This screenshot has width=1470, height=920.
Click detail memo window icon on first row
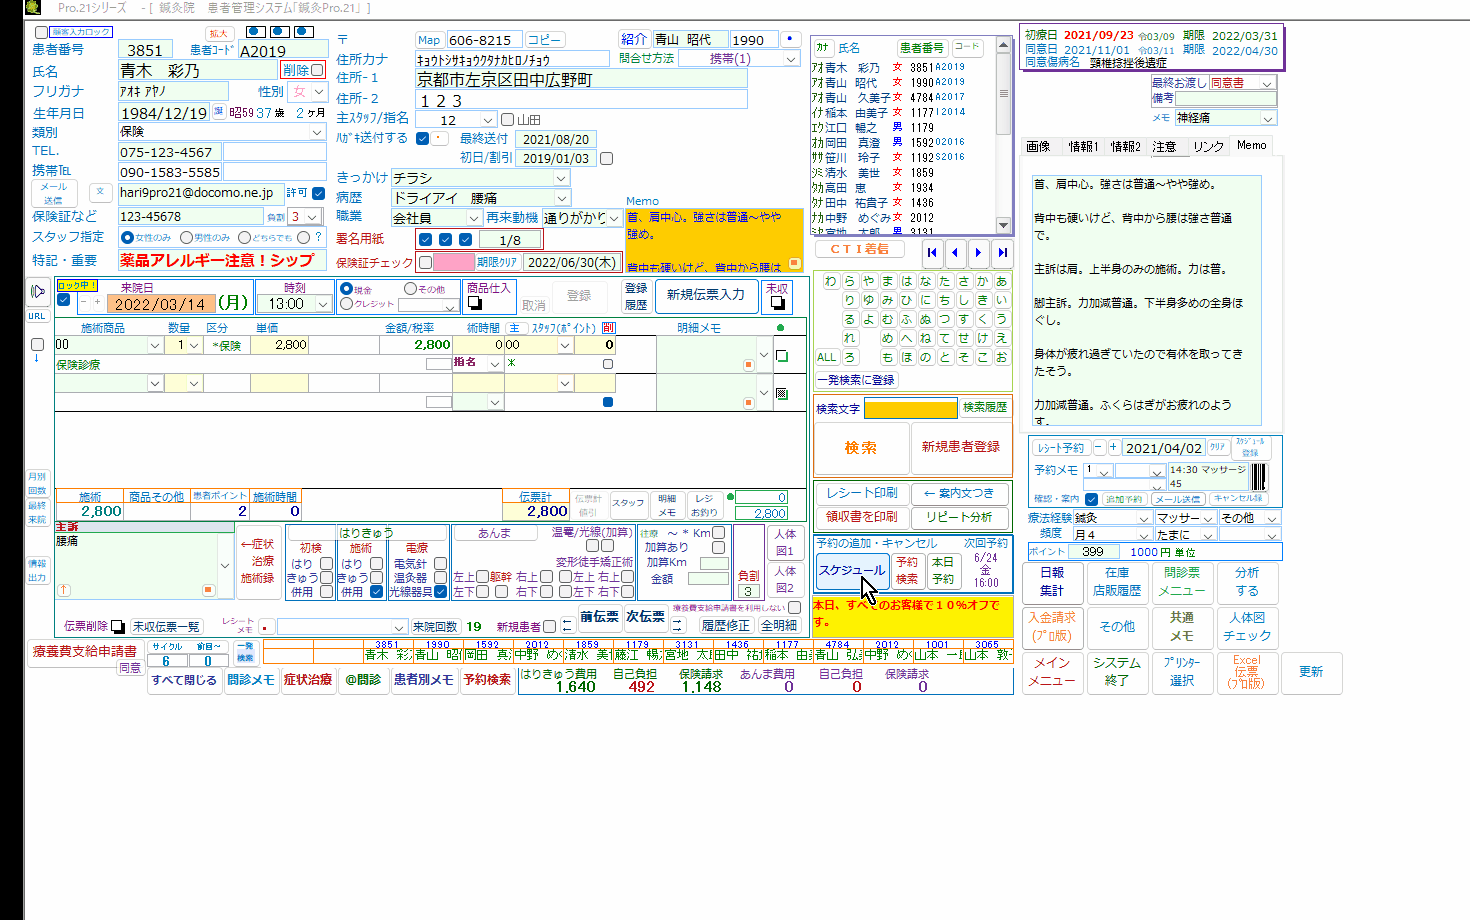pyautogui.click(x=782, y=356)
